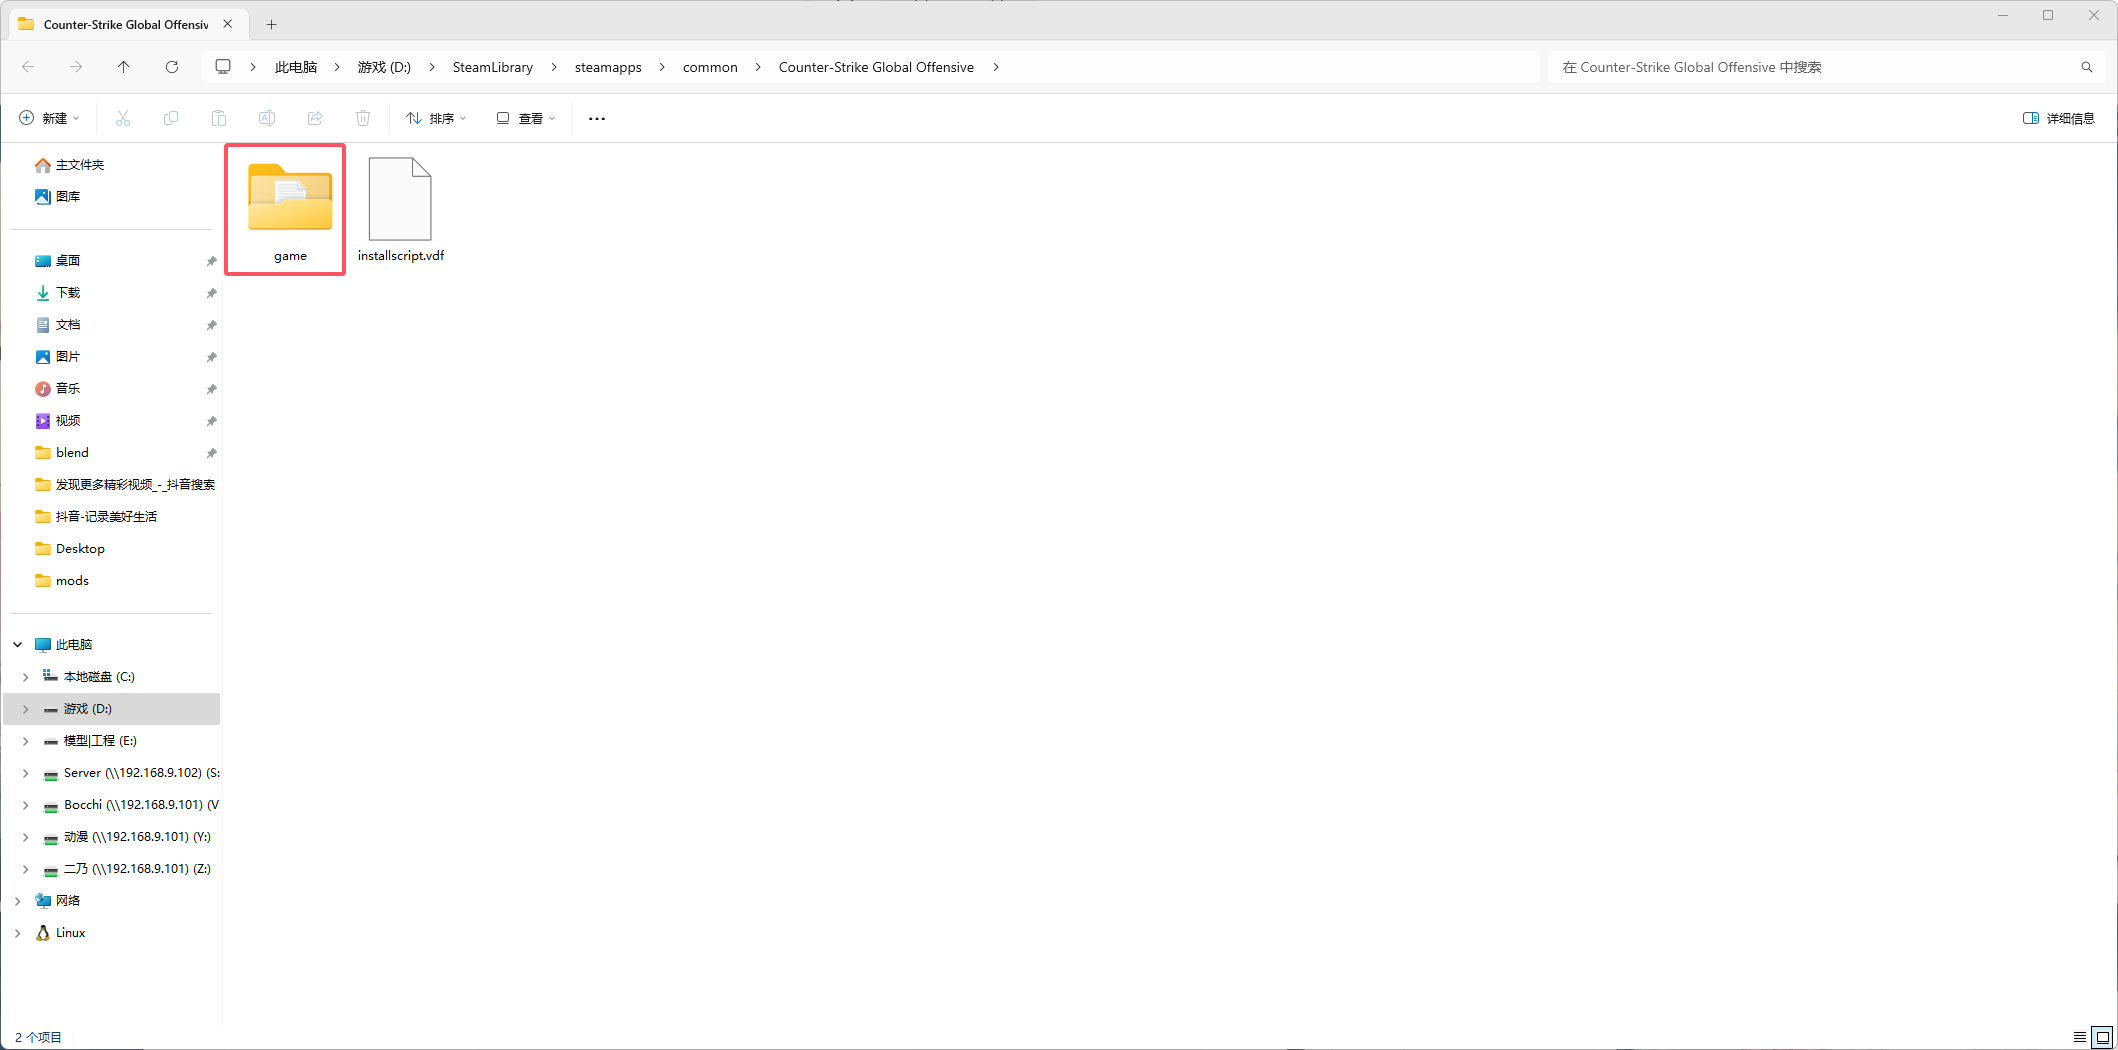Switch to details list view layout
2118x1050 pixels.
coord(2079,1037)
